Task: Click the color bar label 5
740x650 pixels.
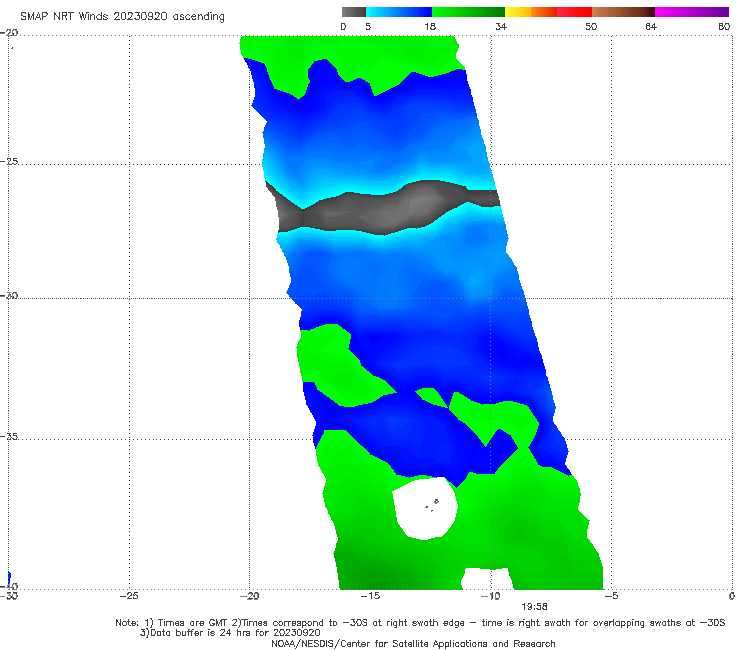Action: point(368,27)
